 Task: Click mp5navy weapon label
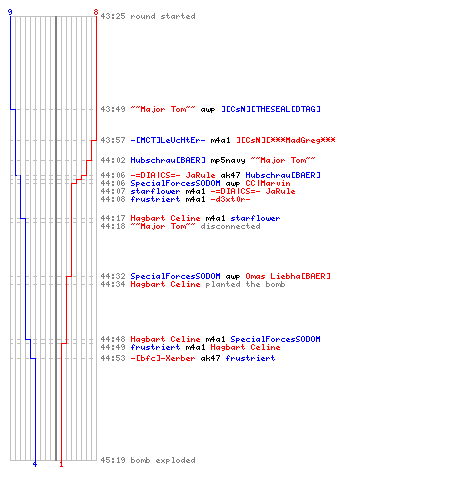228,160
